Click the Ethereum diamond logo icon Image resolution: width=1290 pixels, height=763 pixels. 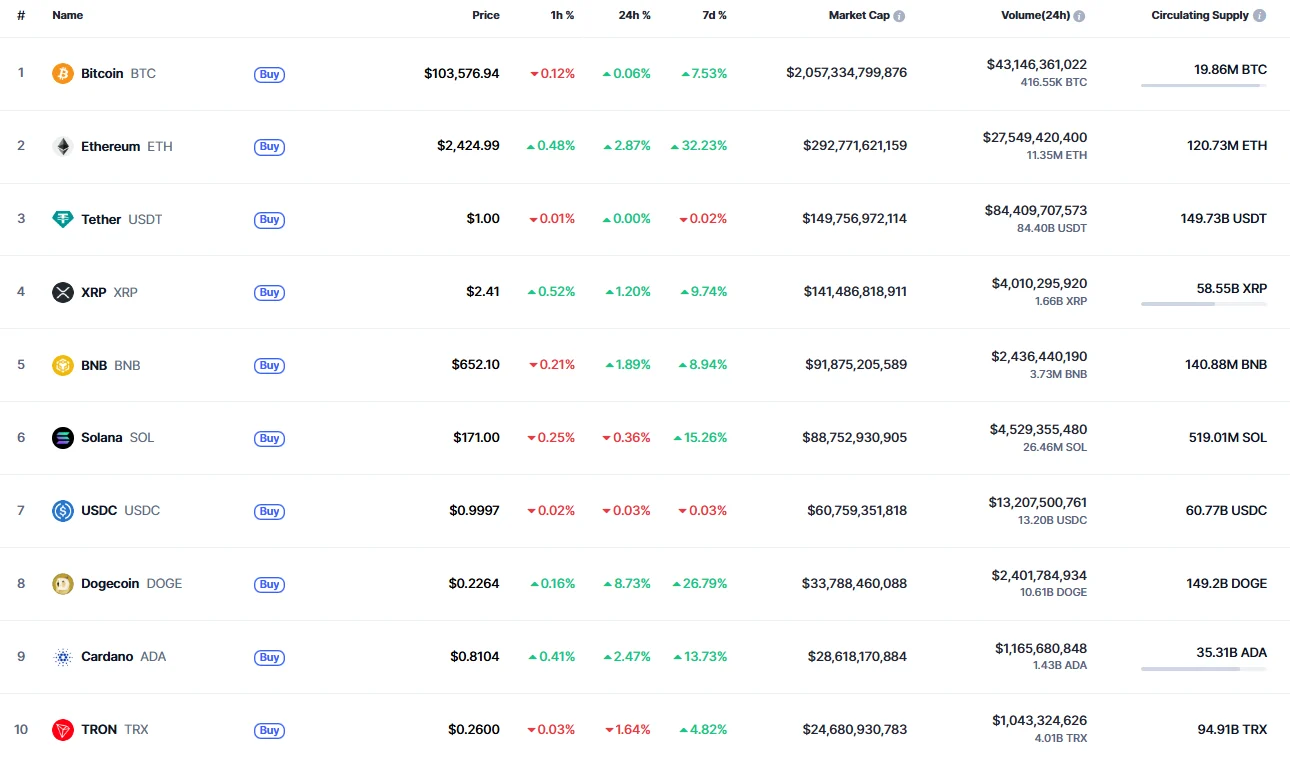(x=63, y=146)
